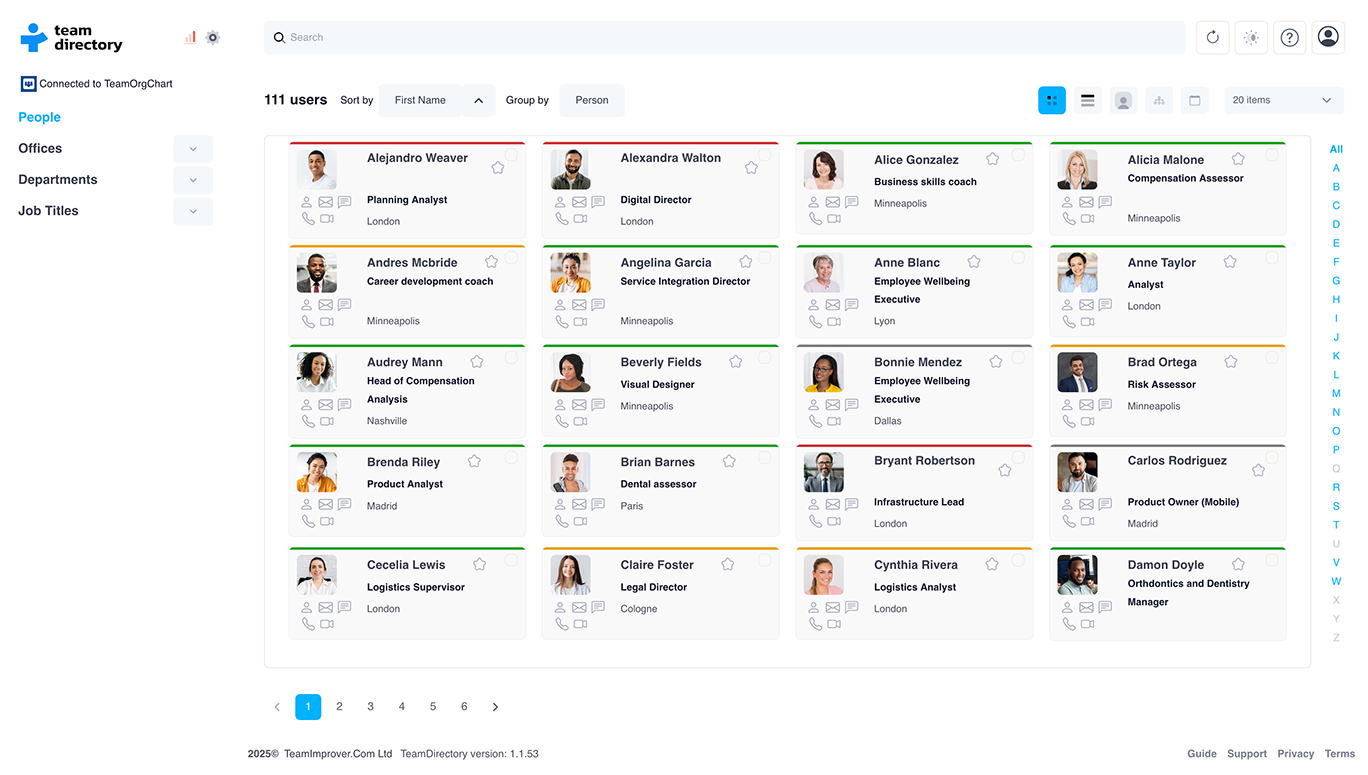Click the email icon on Alejandro Weaver's card
1368x775 pixels.
326,202
